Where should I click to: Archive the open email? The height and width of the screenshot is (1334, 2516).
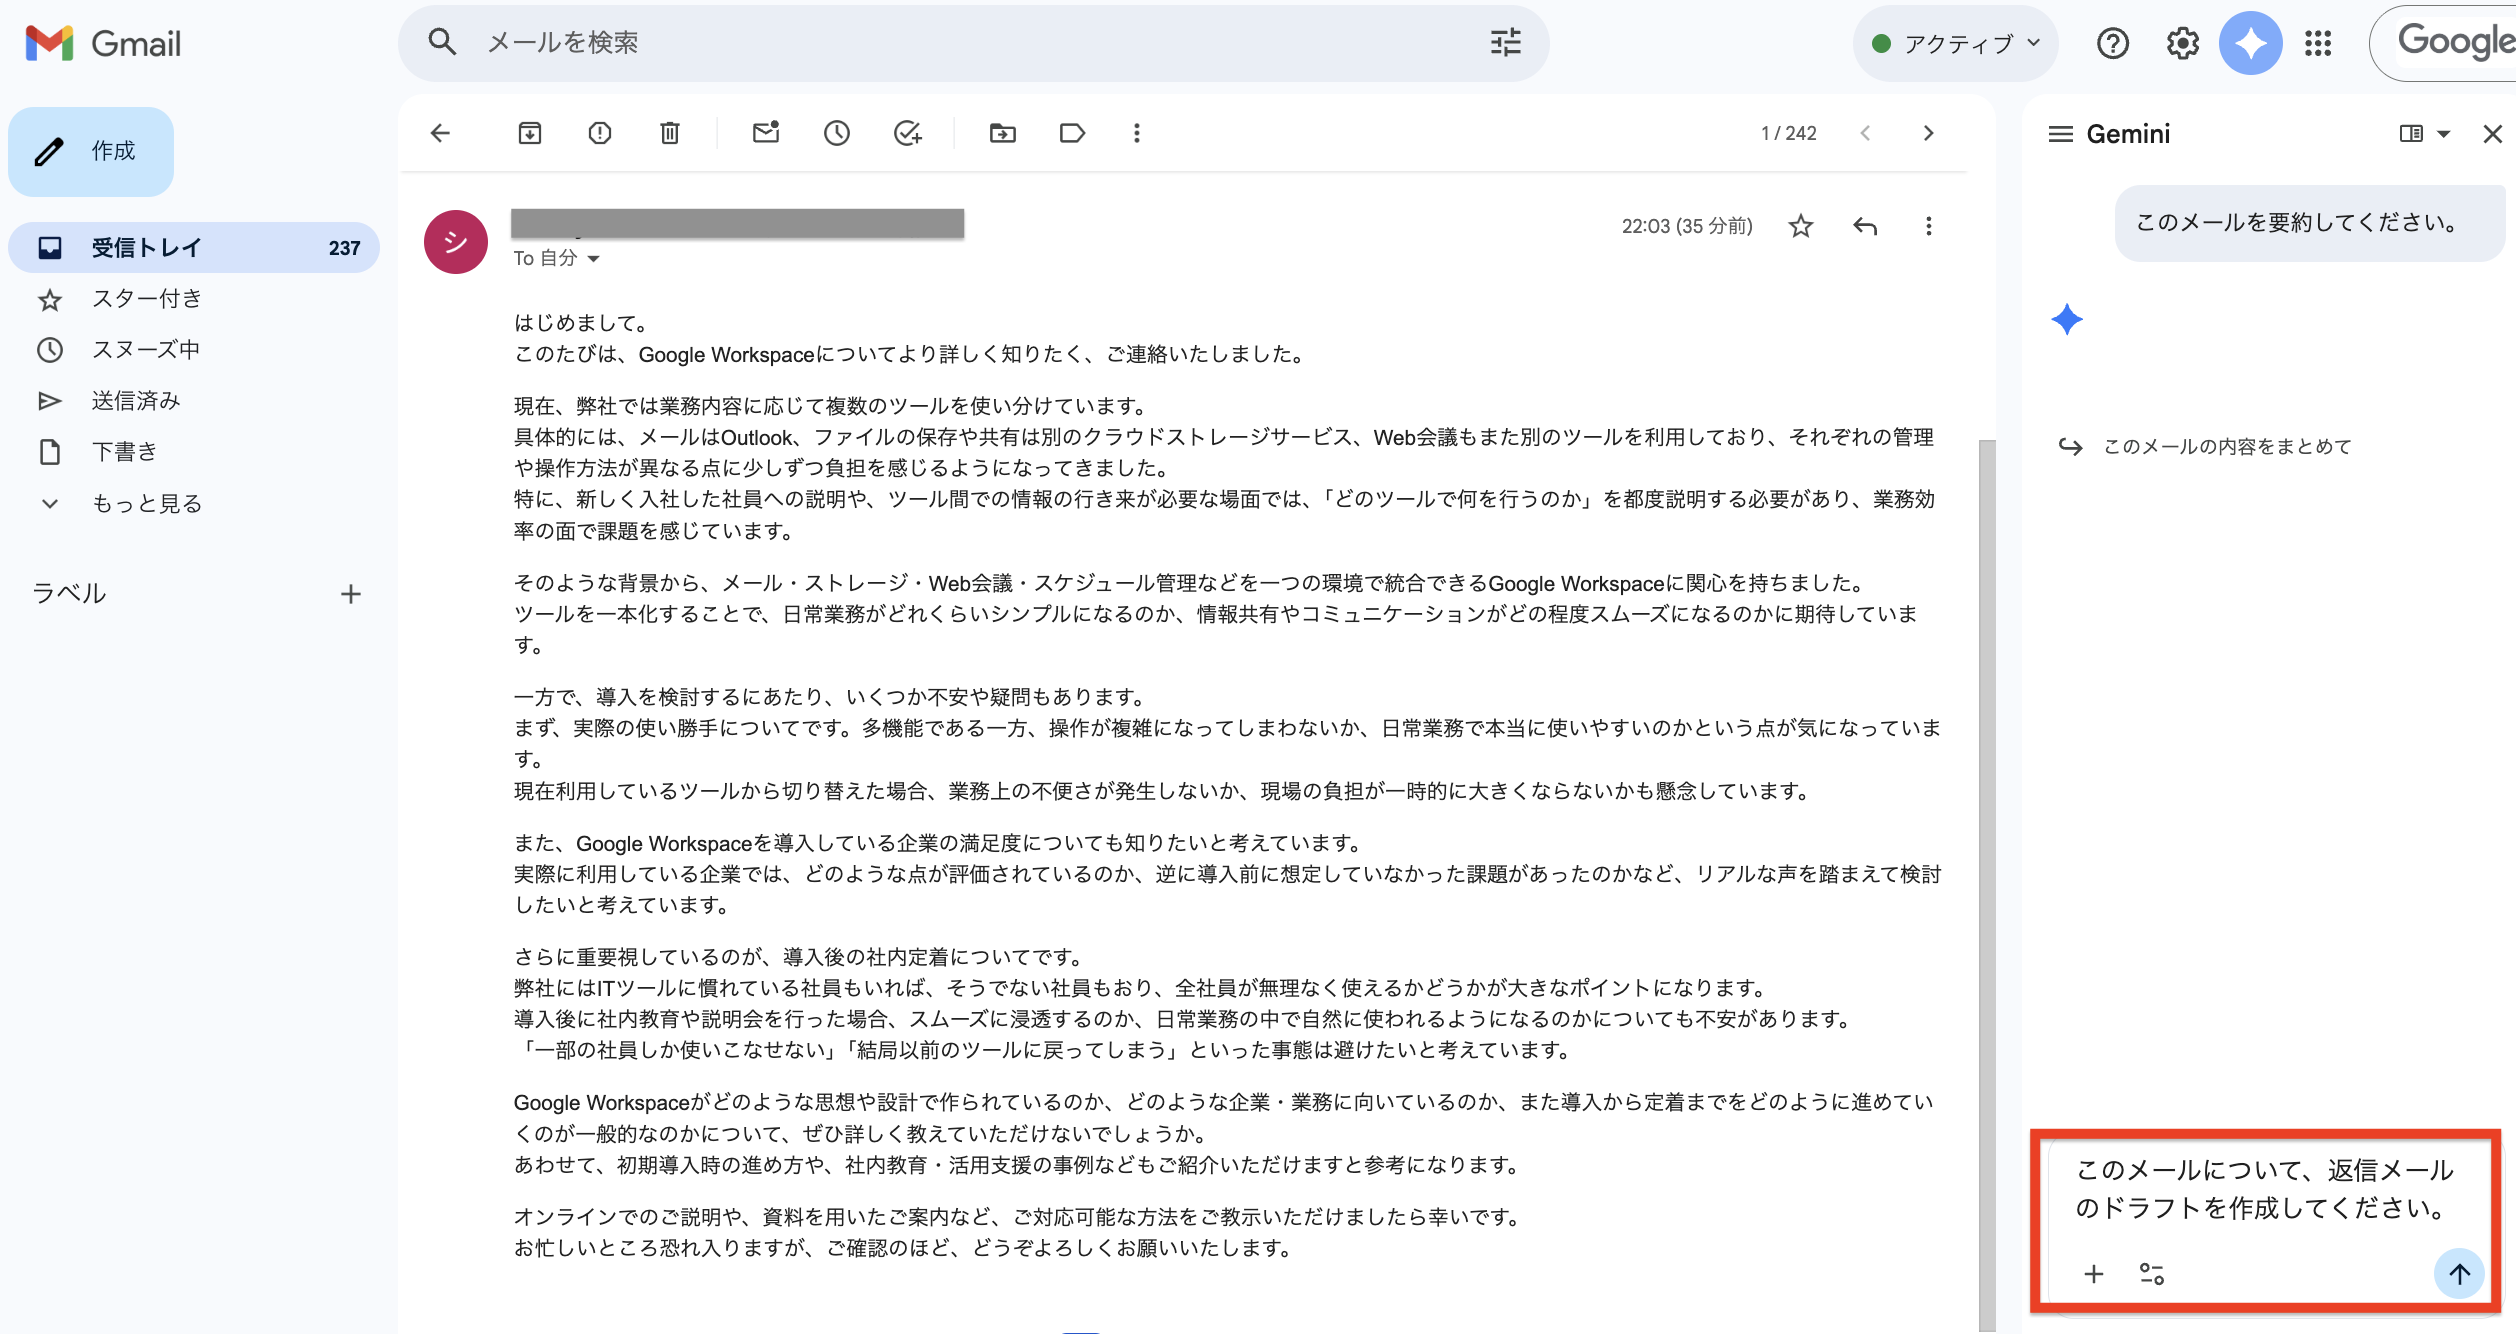530,133
